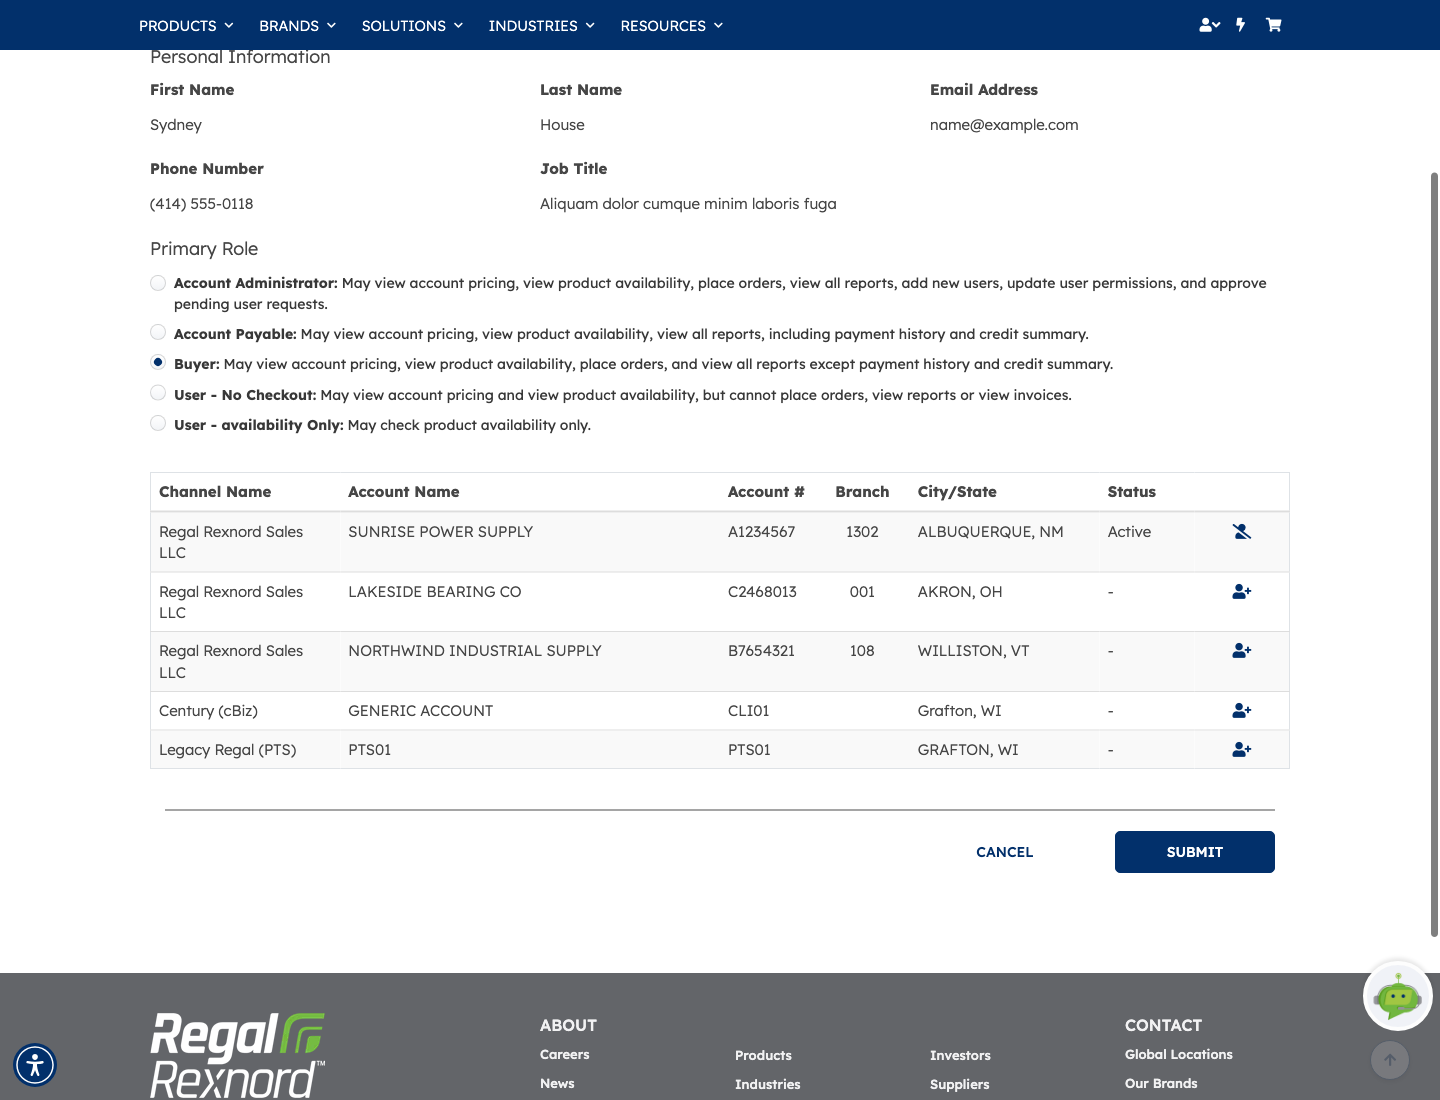Expand the RESOURCES menu
This screenshot has width=1440, height=1100.
click(671, 26)
